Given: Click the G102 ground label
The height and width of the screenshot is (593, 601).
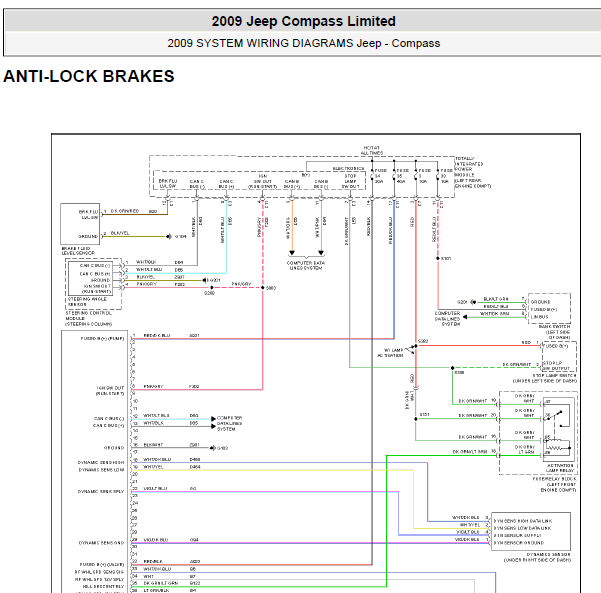Looking at the screenshot, I should (223, 448).
